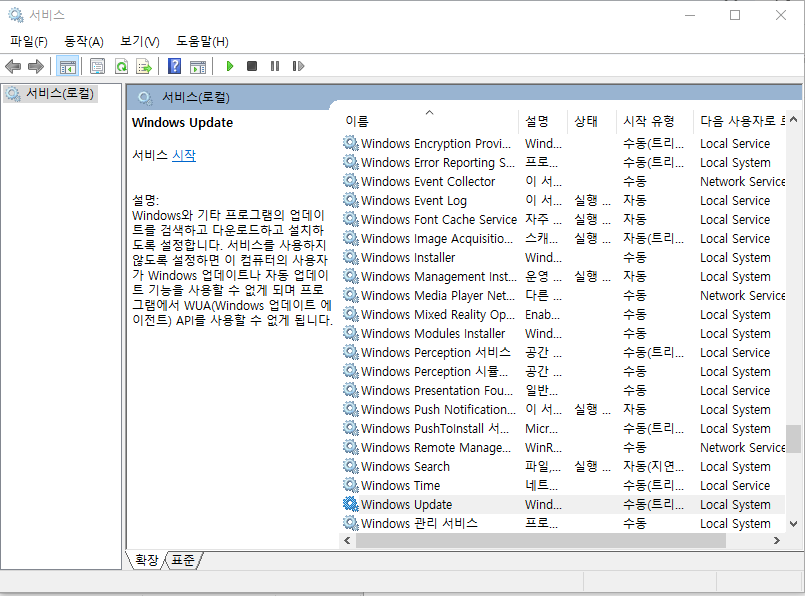Click 자동(지연... startup type of Windows Search
This screenshot has height=596, width=805.
[653, 466]
